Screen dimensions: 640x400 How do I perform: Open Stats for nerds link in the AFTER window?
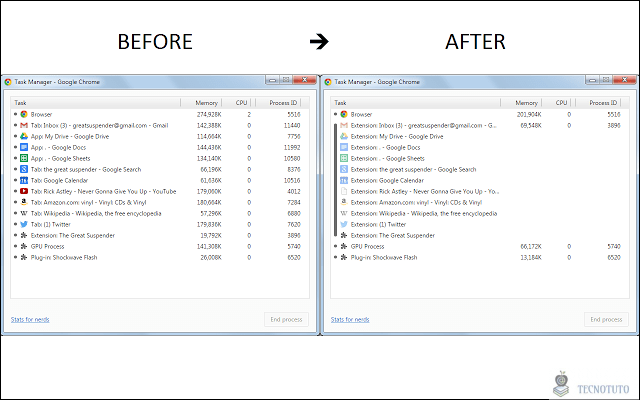(x=350, y=320)
